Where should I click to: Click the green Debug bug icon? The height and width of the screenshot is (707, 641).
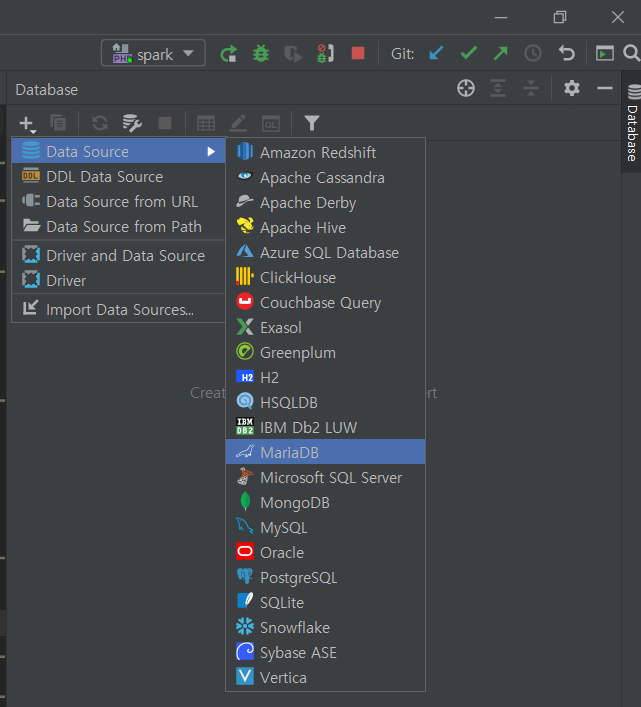261,54
